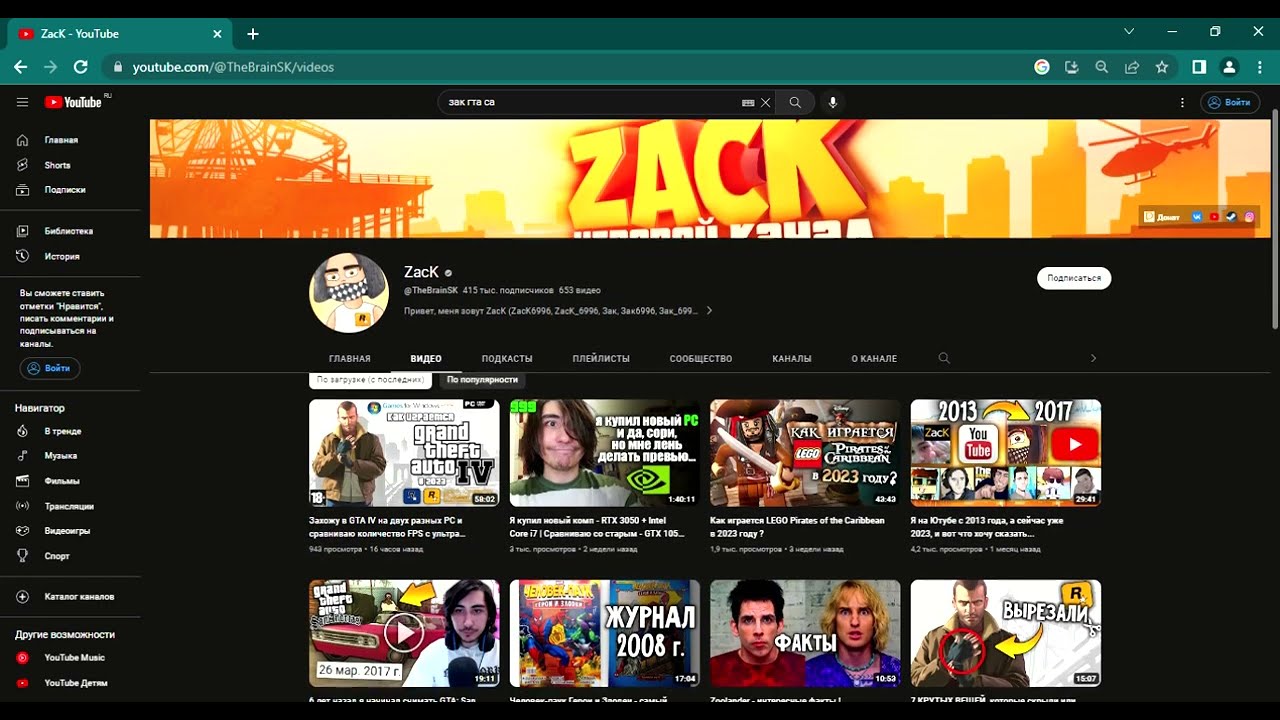Open Chrome profile icon

1230,67
